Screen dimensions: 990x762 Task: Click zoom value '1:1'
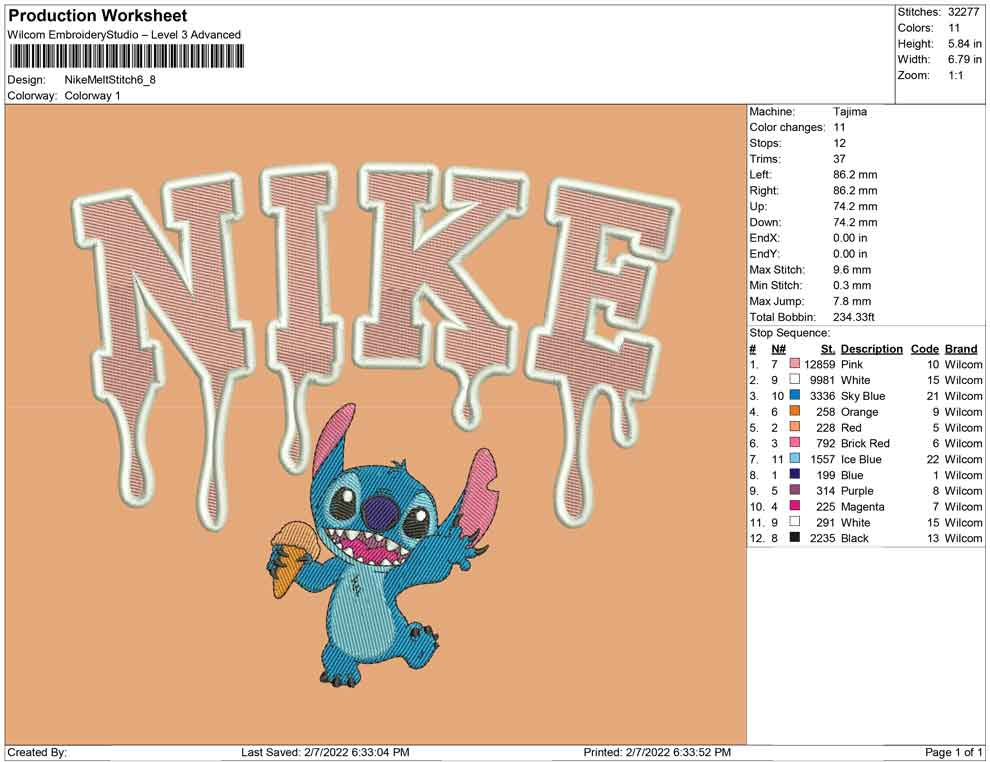click(956, 75)
